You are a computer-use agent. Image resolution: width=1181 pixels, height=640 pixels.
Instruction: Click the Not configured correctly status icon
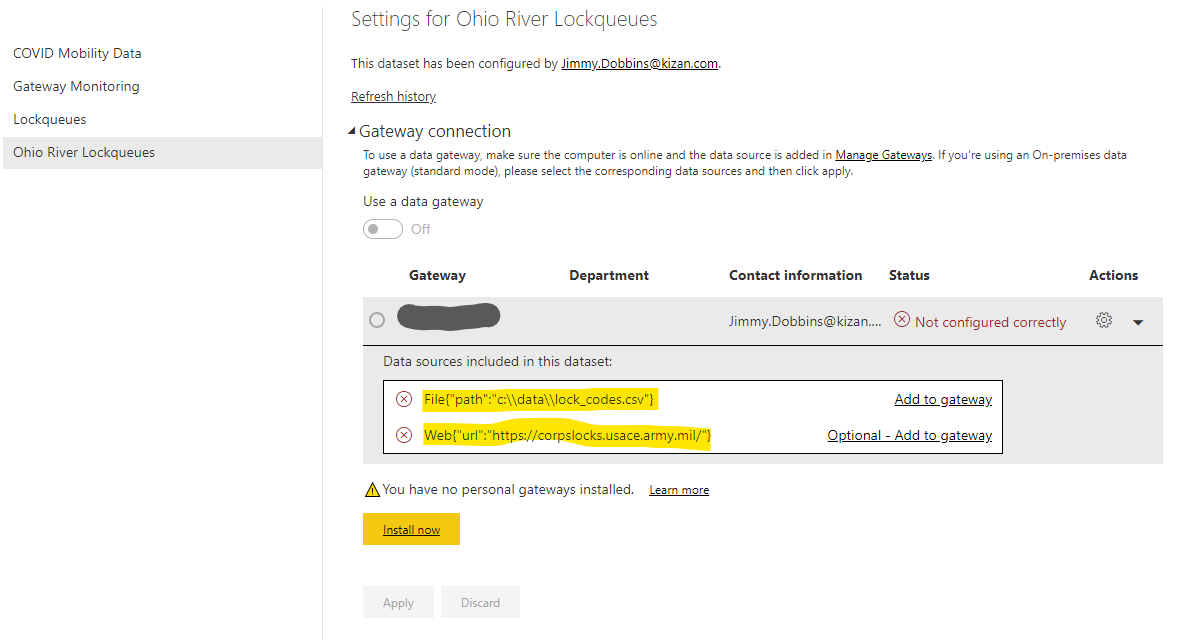click(x=902, y=321)
